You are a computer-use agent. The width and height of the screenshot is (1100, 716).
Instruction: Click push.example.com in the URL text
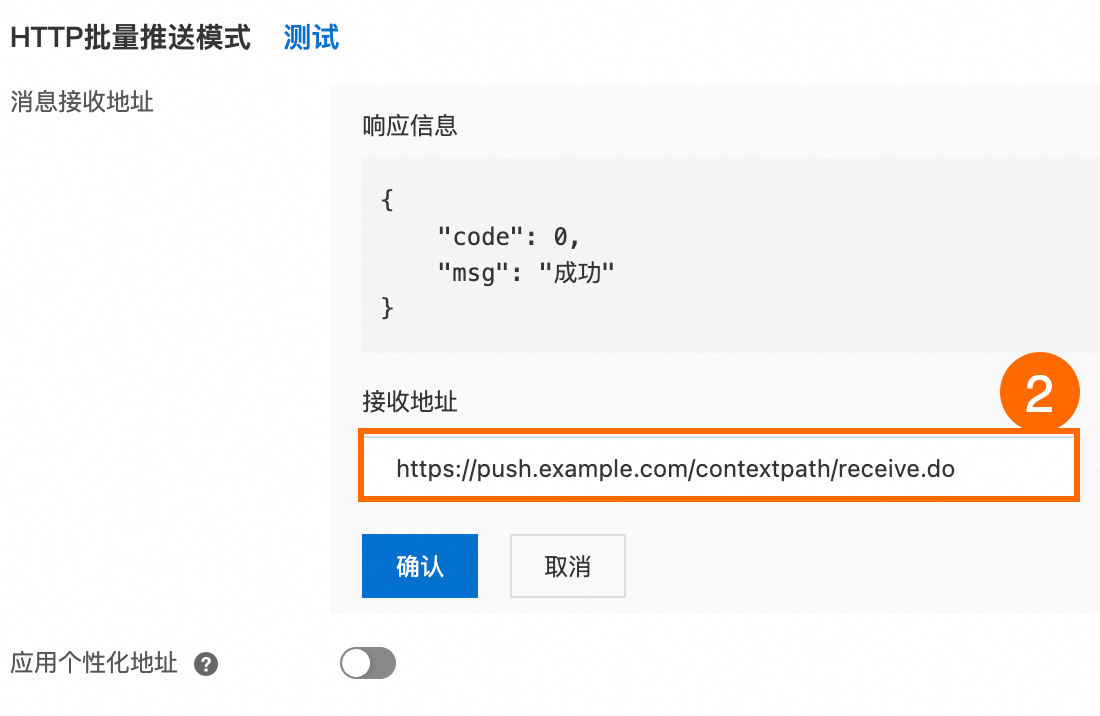coord(582,468)
